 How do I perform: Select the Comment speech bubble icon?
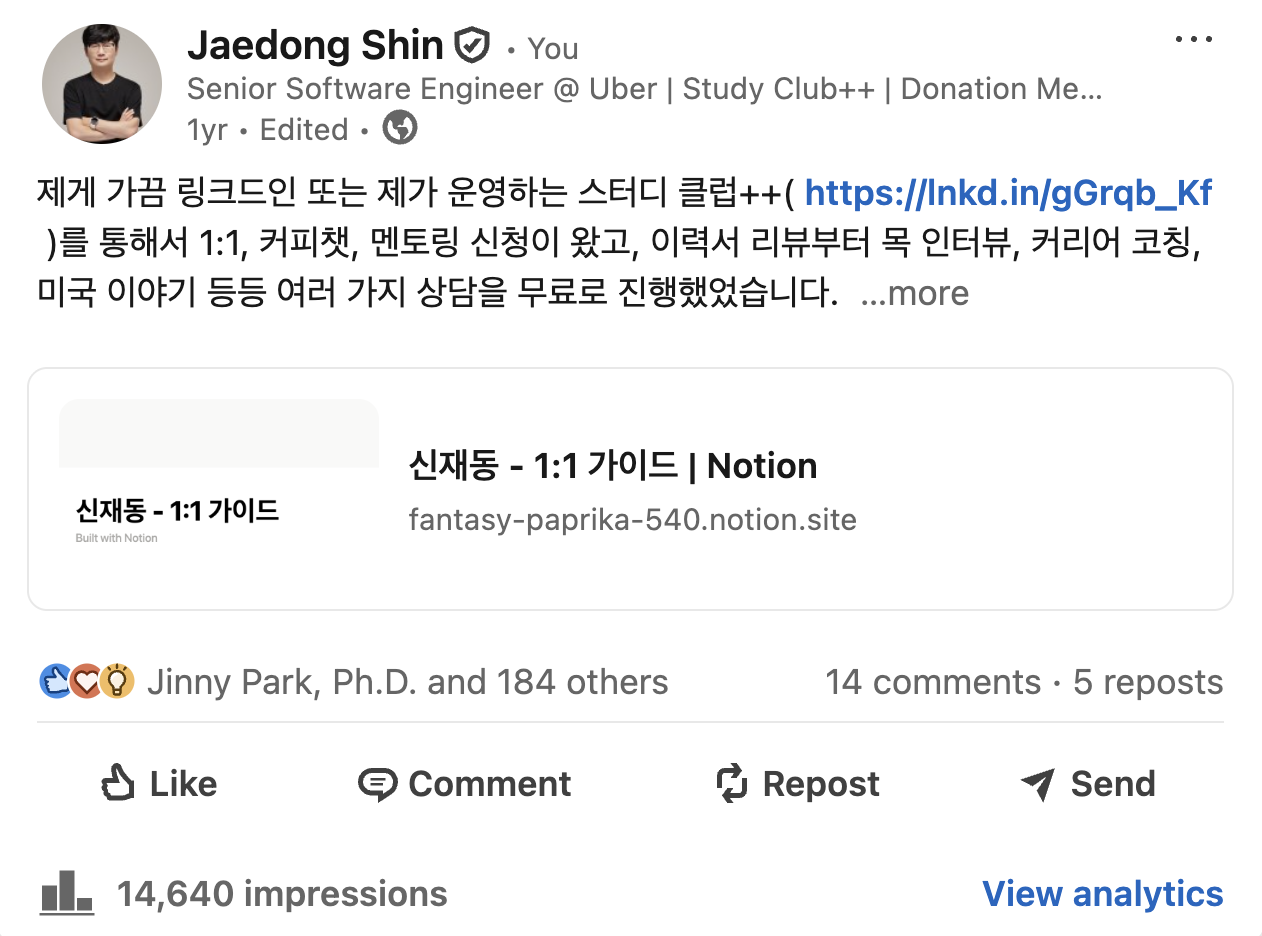pos(380,783)
